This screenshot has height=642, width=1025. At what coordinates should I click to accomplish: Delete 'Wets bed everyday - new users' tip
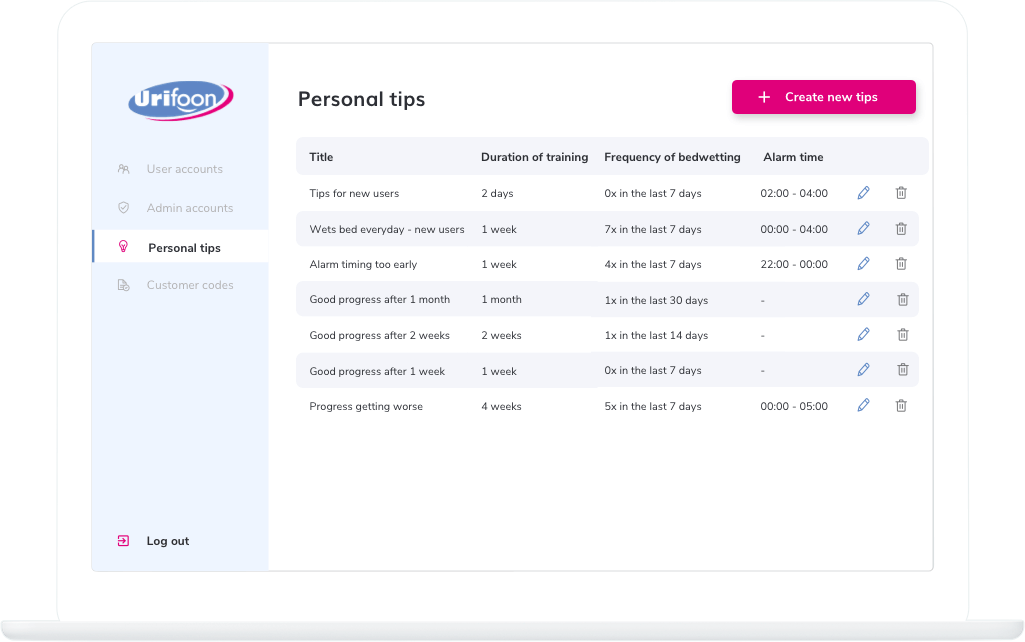click(901, 229)
